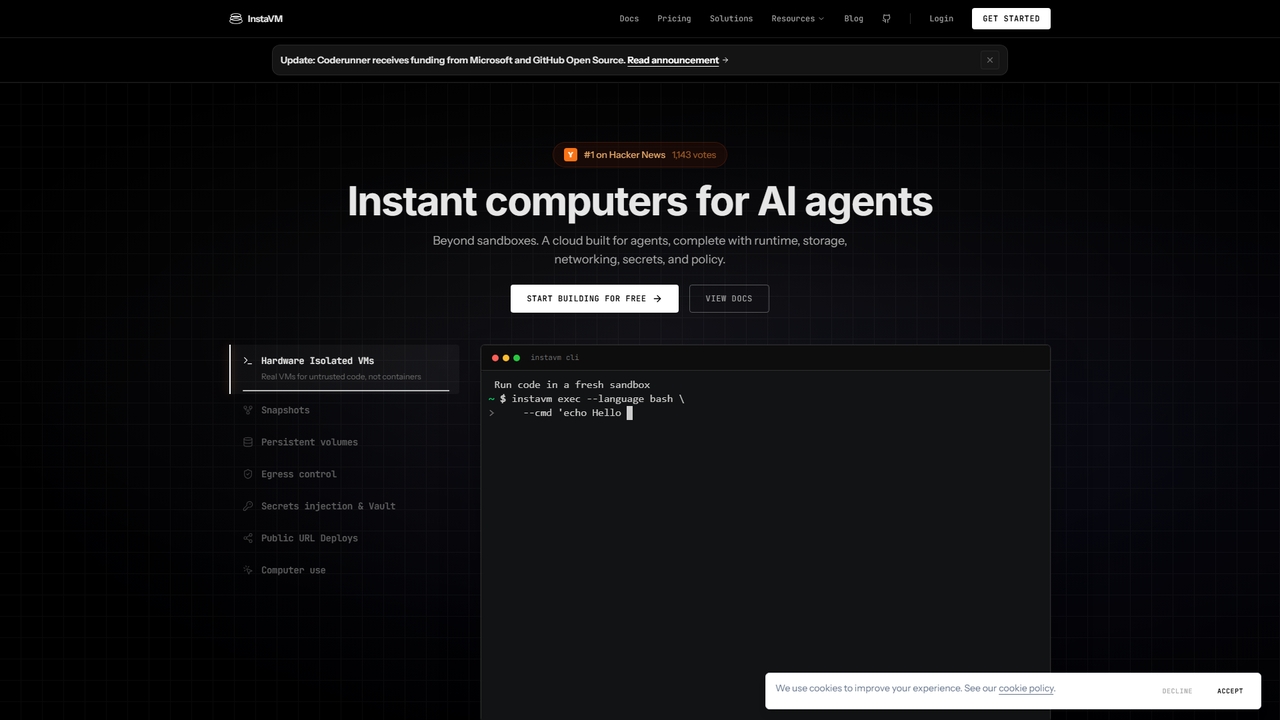This screenshot has height=720, width=1280.
Task: Click 'Run code in a fresh sandbox' line
Action: coord(572,385)
